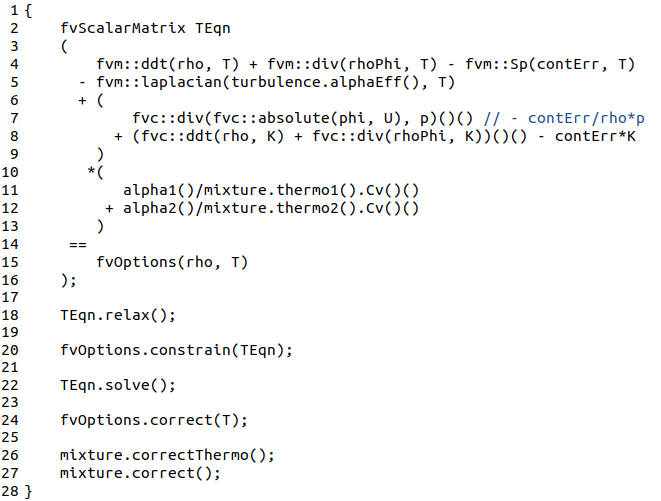This screenshot has height=501, width=661.
Task: Click the blue contErr/rho*p comment
Action: [564, 119]
